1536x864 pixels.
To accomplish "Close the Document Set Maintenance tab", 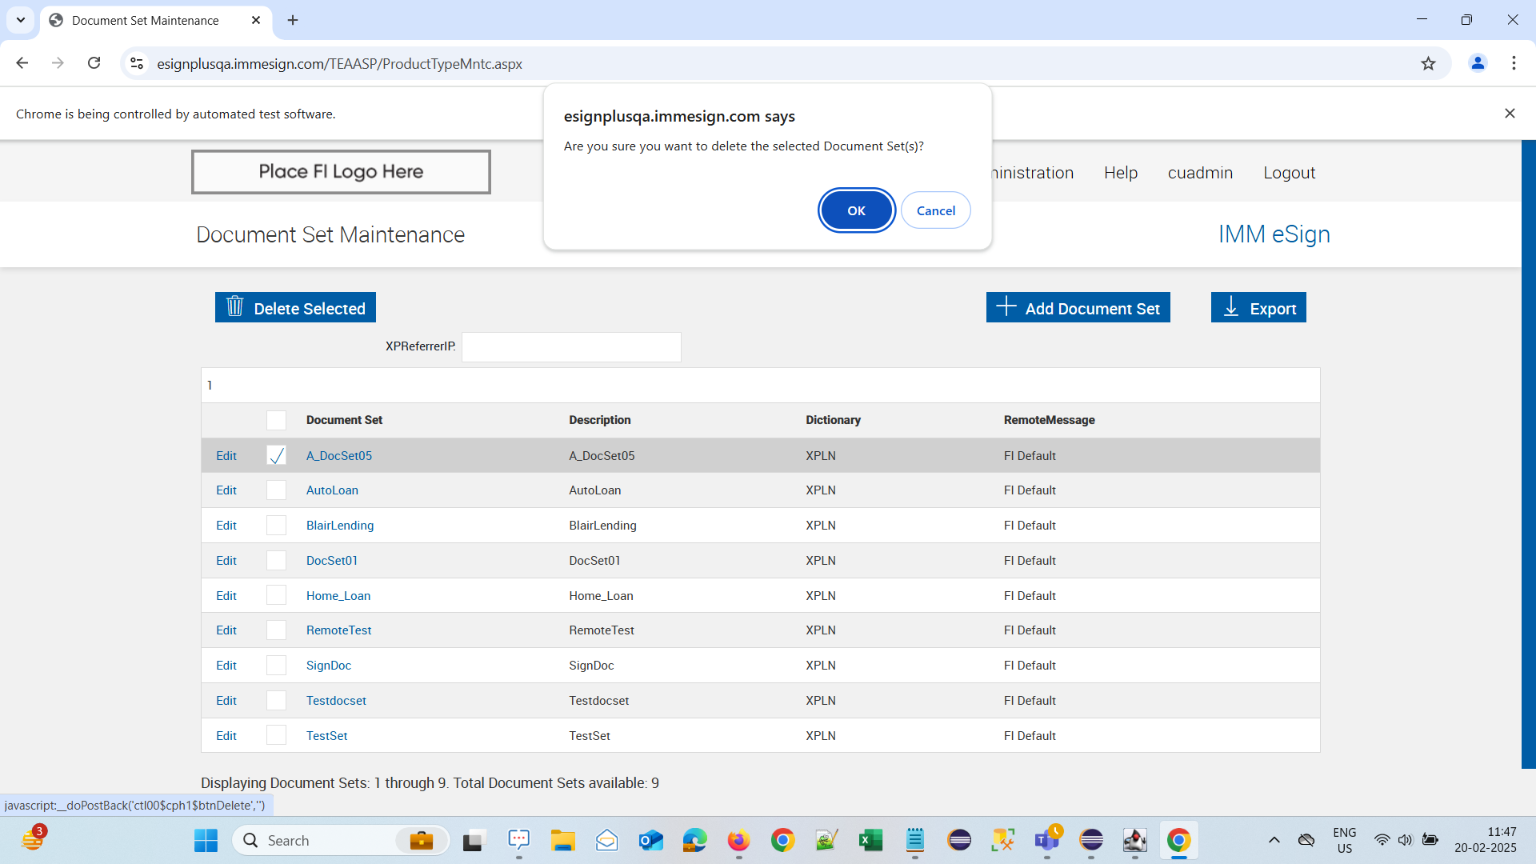I will 256,20.
